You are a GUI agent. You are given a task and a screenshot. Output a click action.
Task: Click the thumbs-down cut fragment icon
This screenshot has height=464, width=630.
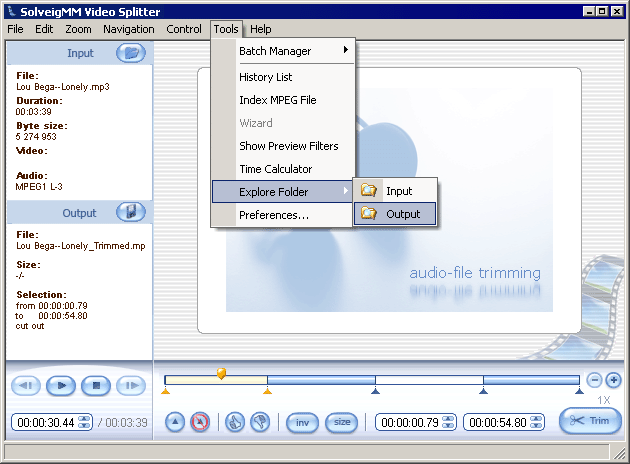260,422
